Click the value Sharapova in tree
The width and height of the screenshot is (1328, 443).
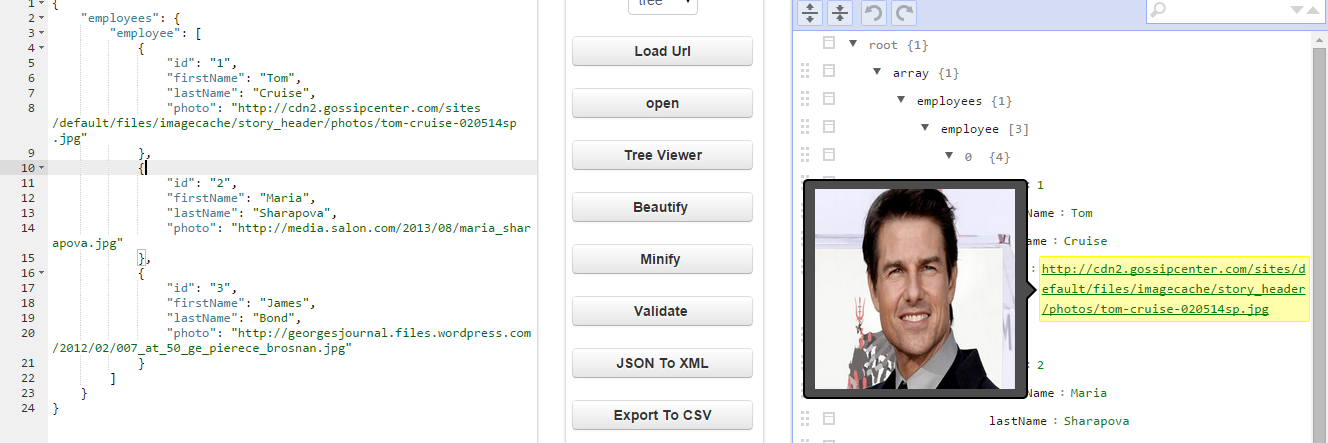1096,421
